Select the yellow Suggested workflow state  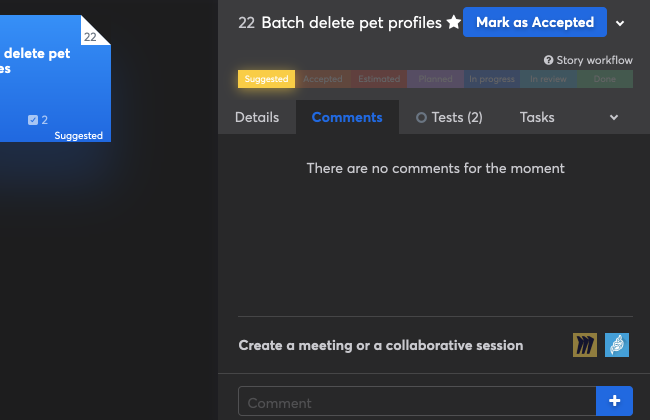(x=266, y=79)
